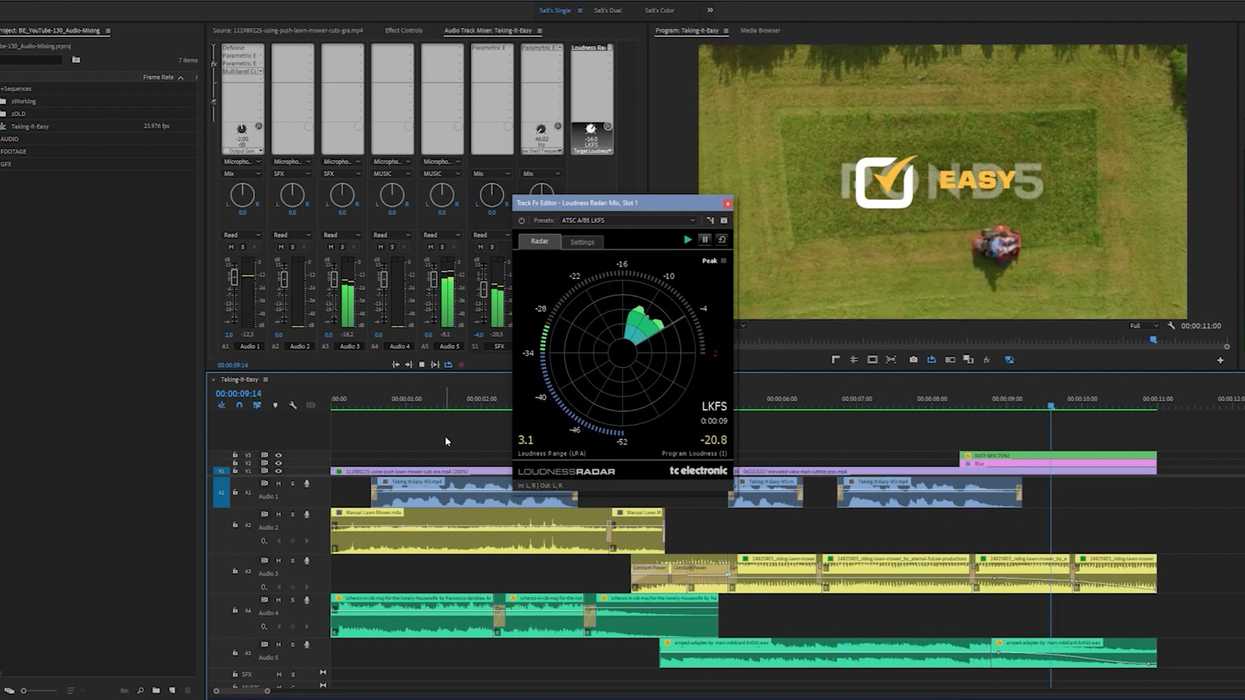Screen dimensions: 1245x700
Task: Select the Loudness Radar effect slot
Action: coord(591,48)
